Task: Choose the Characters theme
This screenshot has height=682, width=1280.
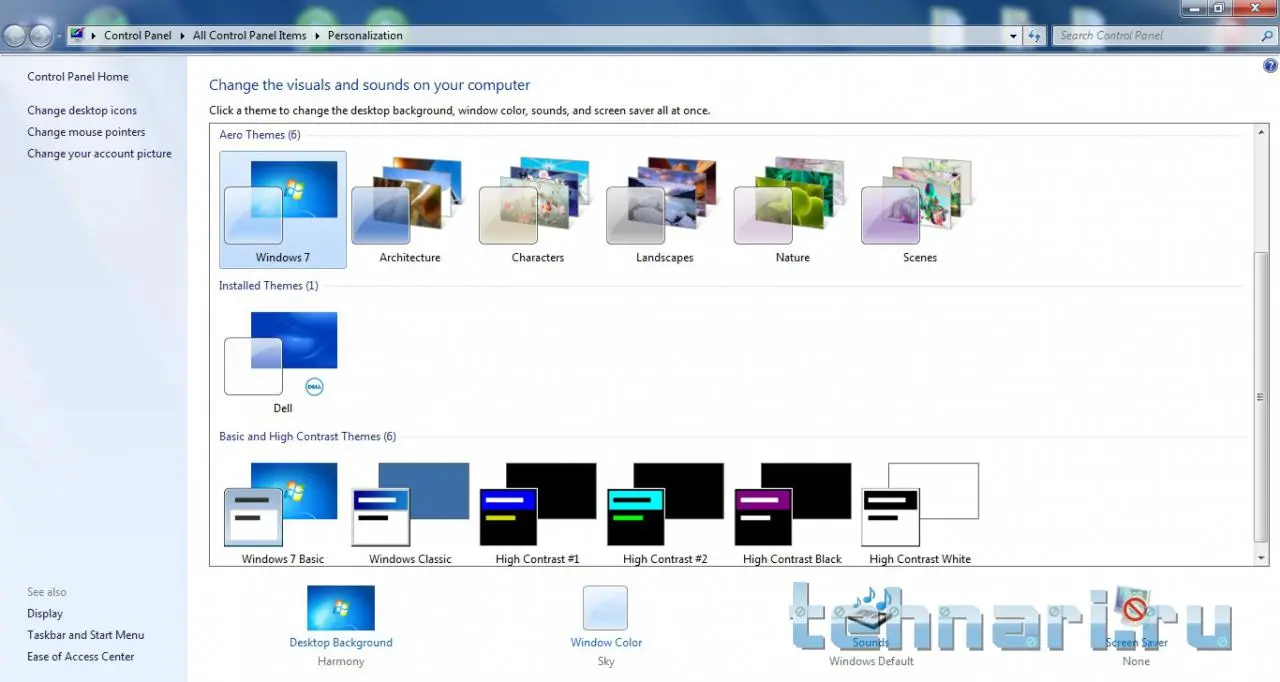Action: 537,210
